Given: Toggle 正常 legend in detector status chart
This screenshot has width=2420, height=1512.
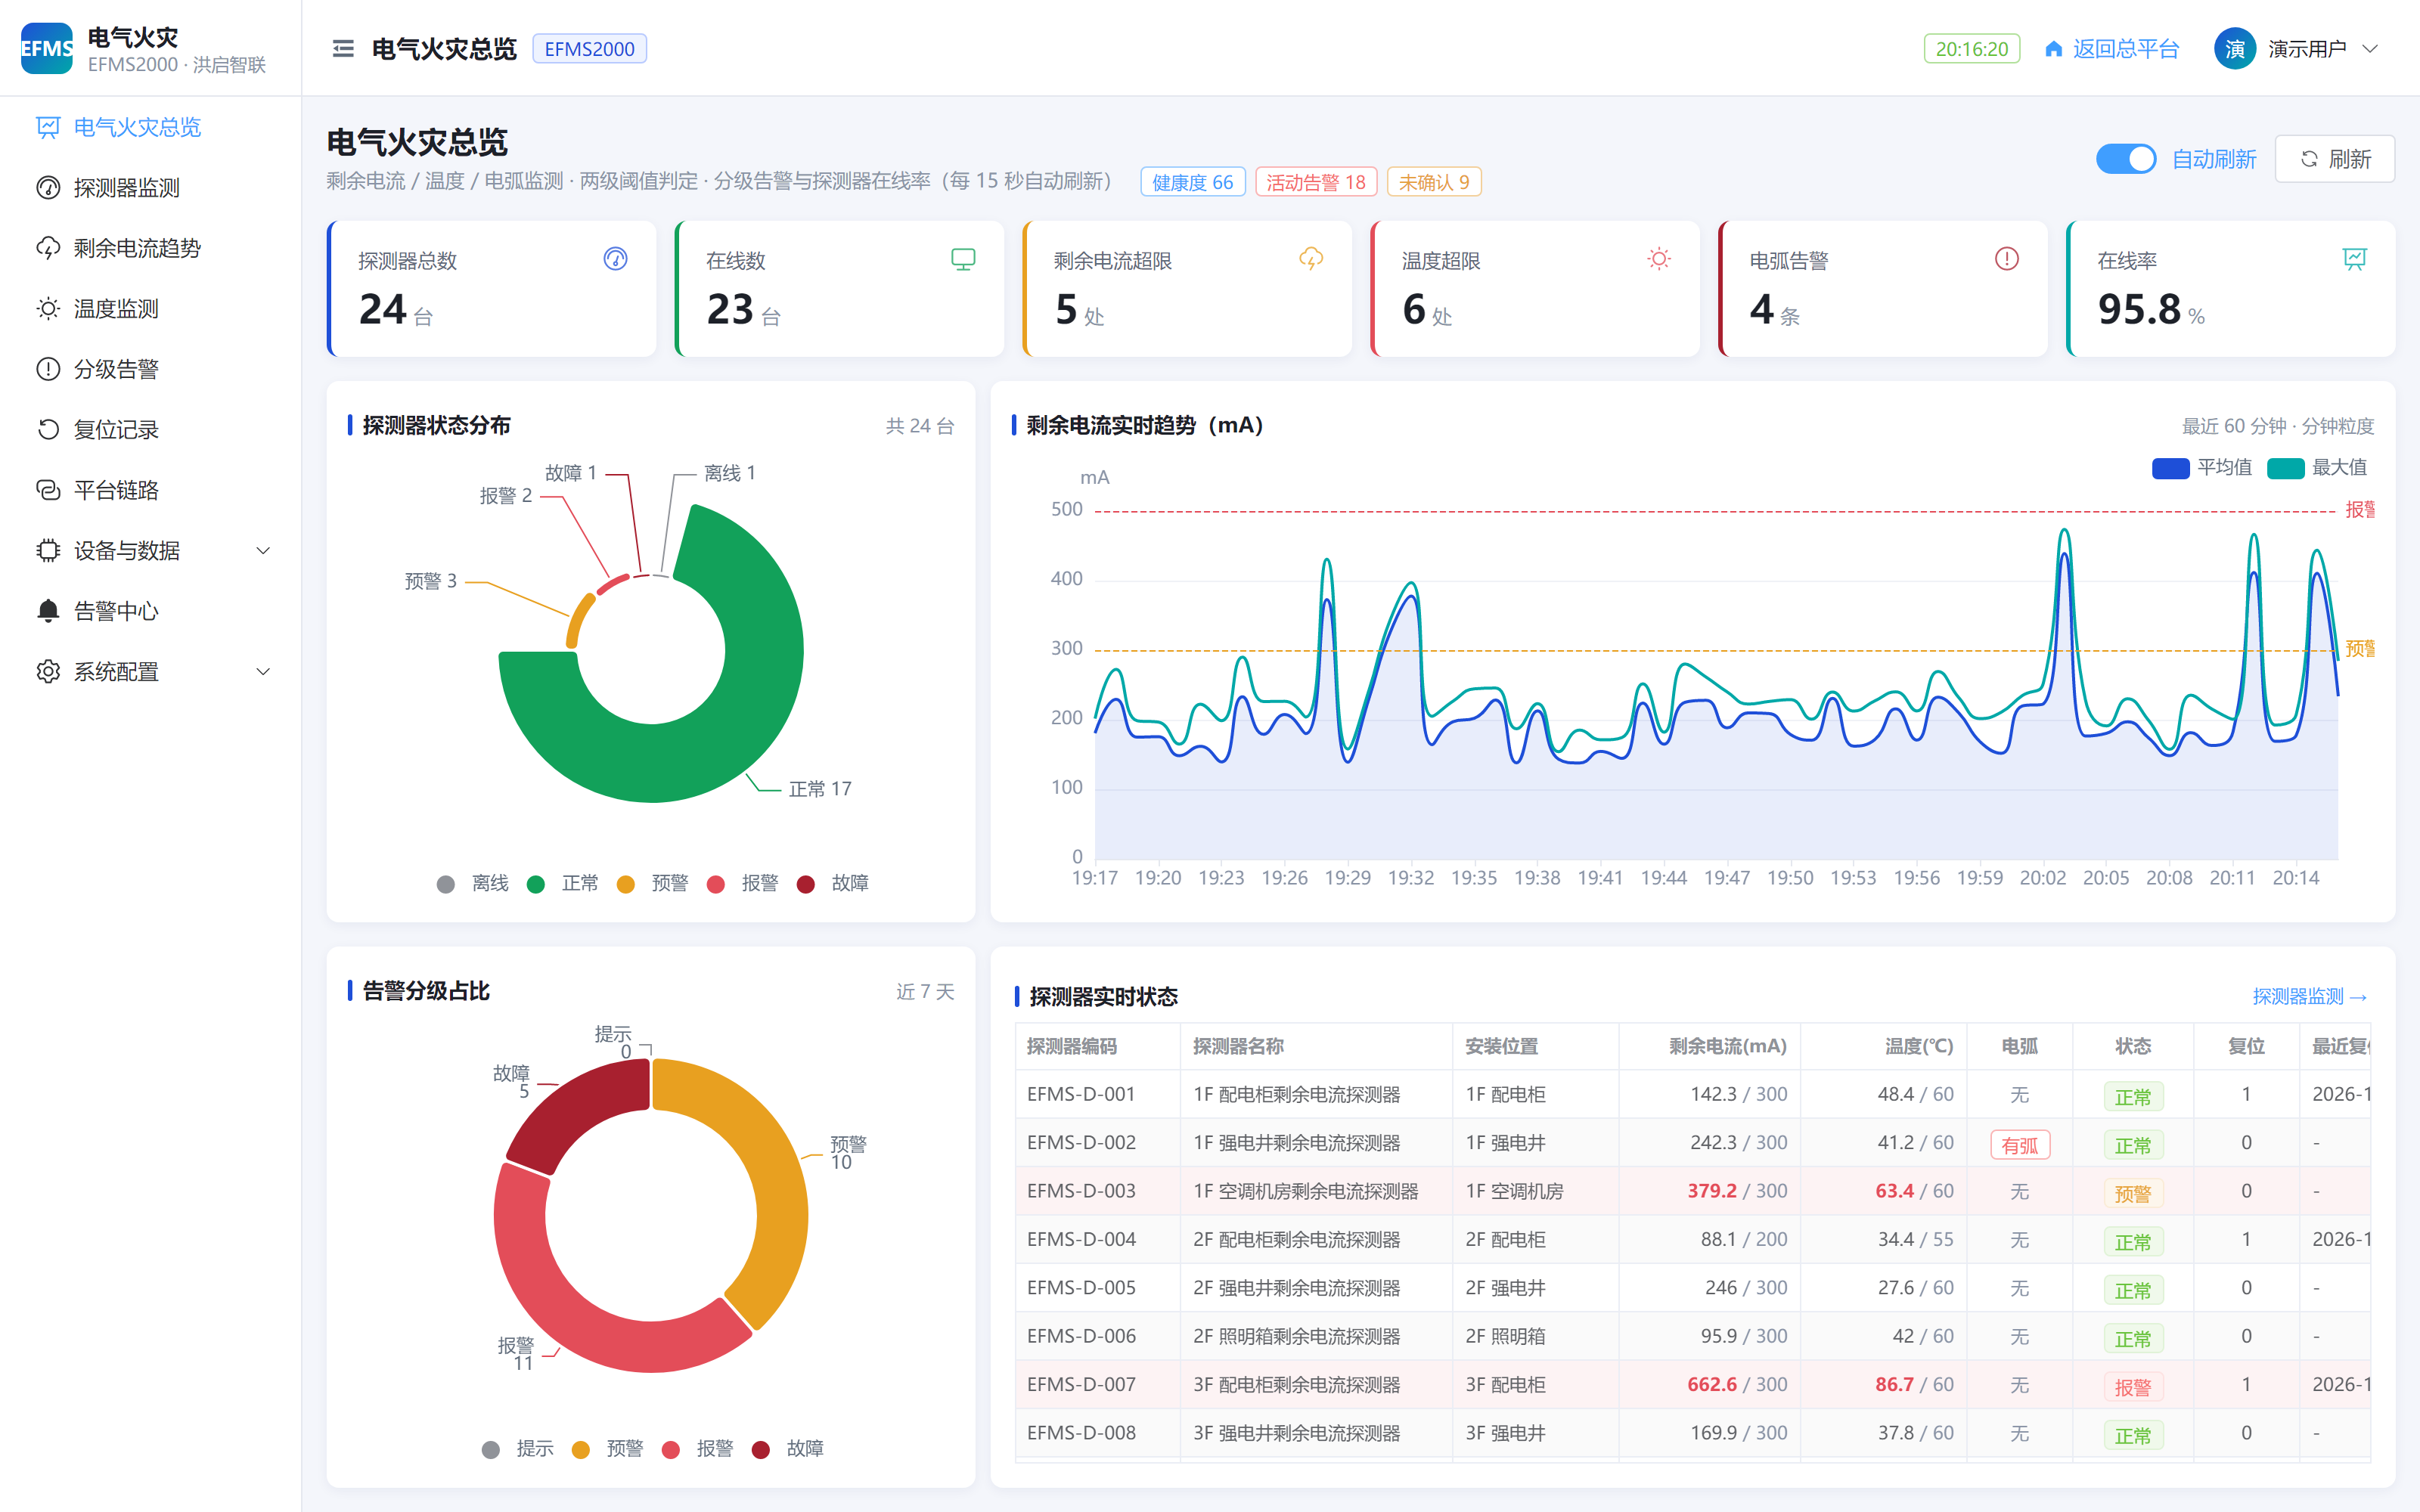Looking at the screenshot, I should (563, 883).
